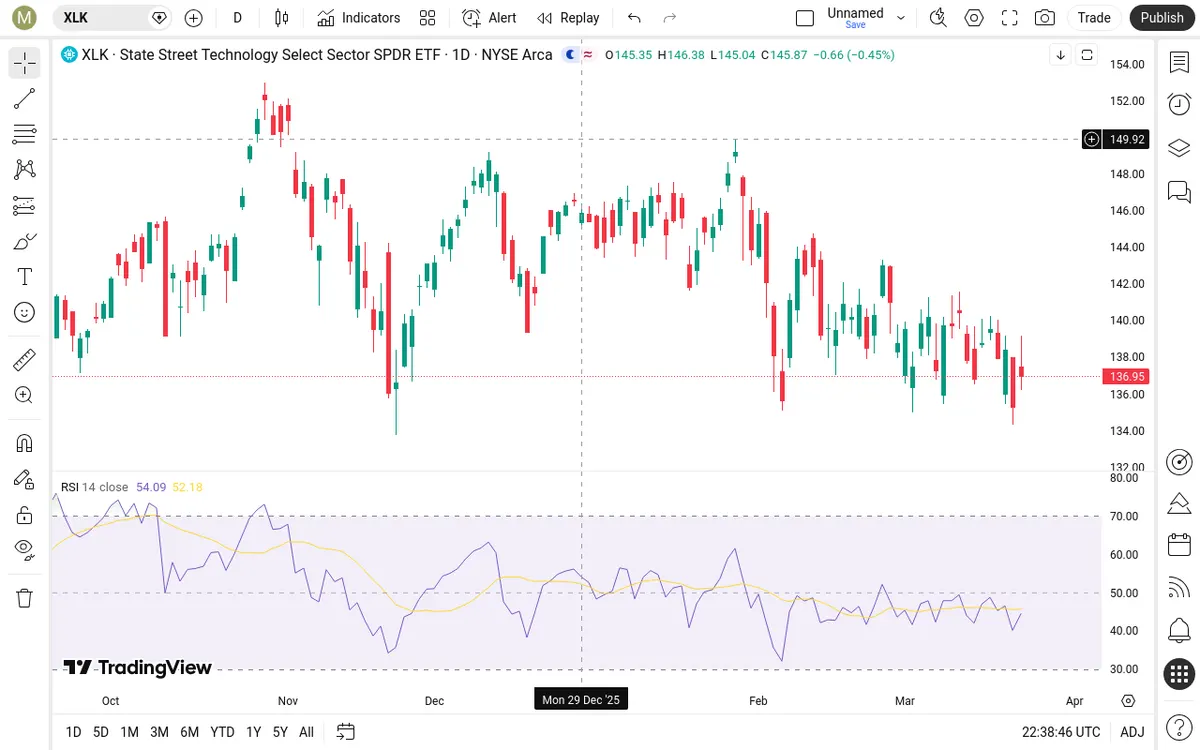1200x750 pixels.
Task: Redo the last chart action
Action: [x=670, y=17]
